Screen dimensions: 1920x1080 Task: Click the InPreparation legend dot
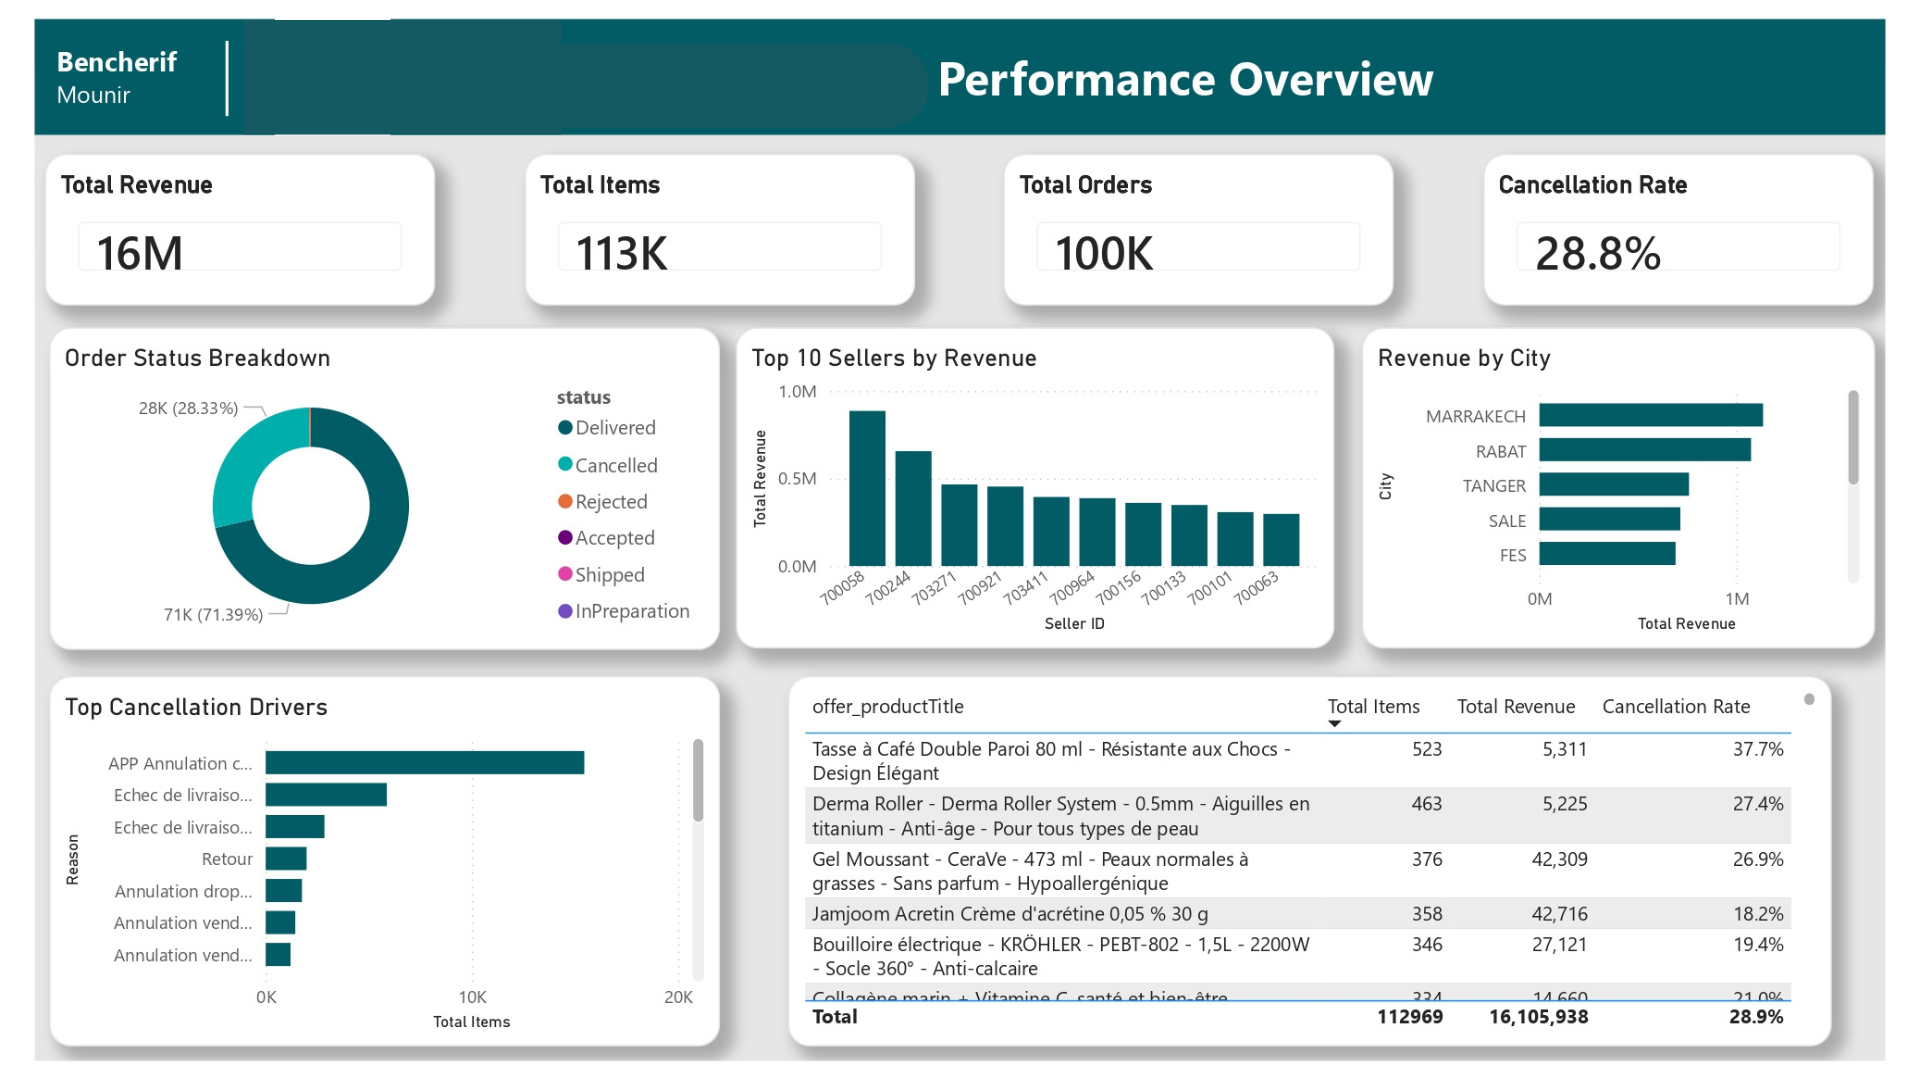point(565,611)
